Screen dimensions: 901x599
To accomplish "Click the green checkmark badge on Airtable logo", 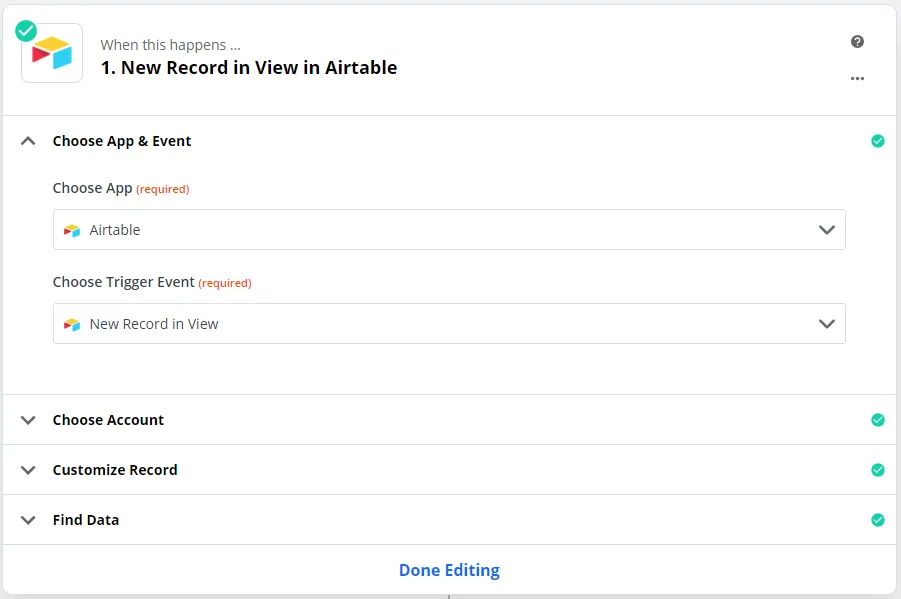I will (26, 31).
